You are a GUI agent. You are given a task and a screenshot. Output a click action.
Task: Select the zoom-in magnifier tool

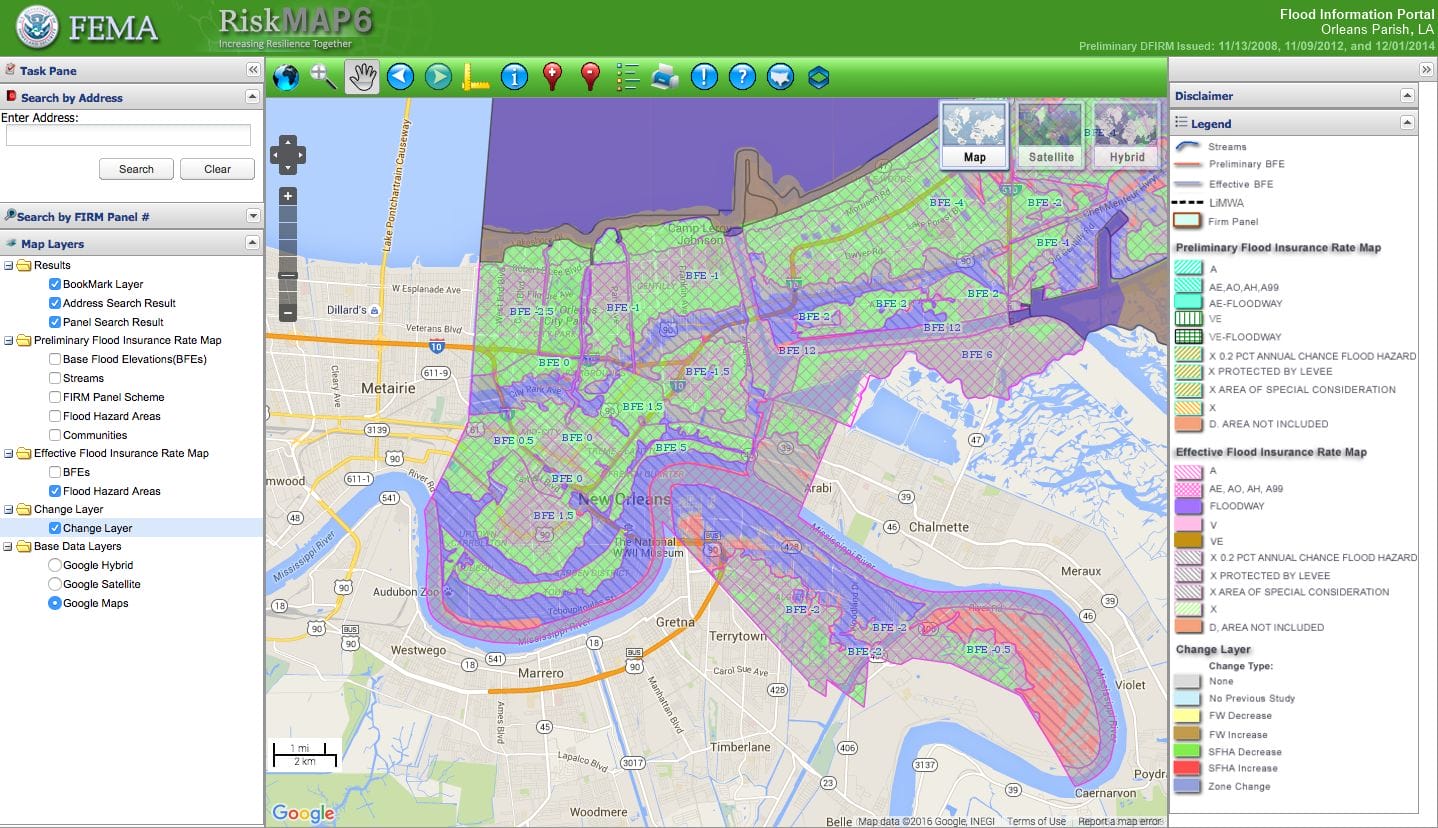[x=323, y=77]
